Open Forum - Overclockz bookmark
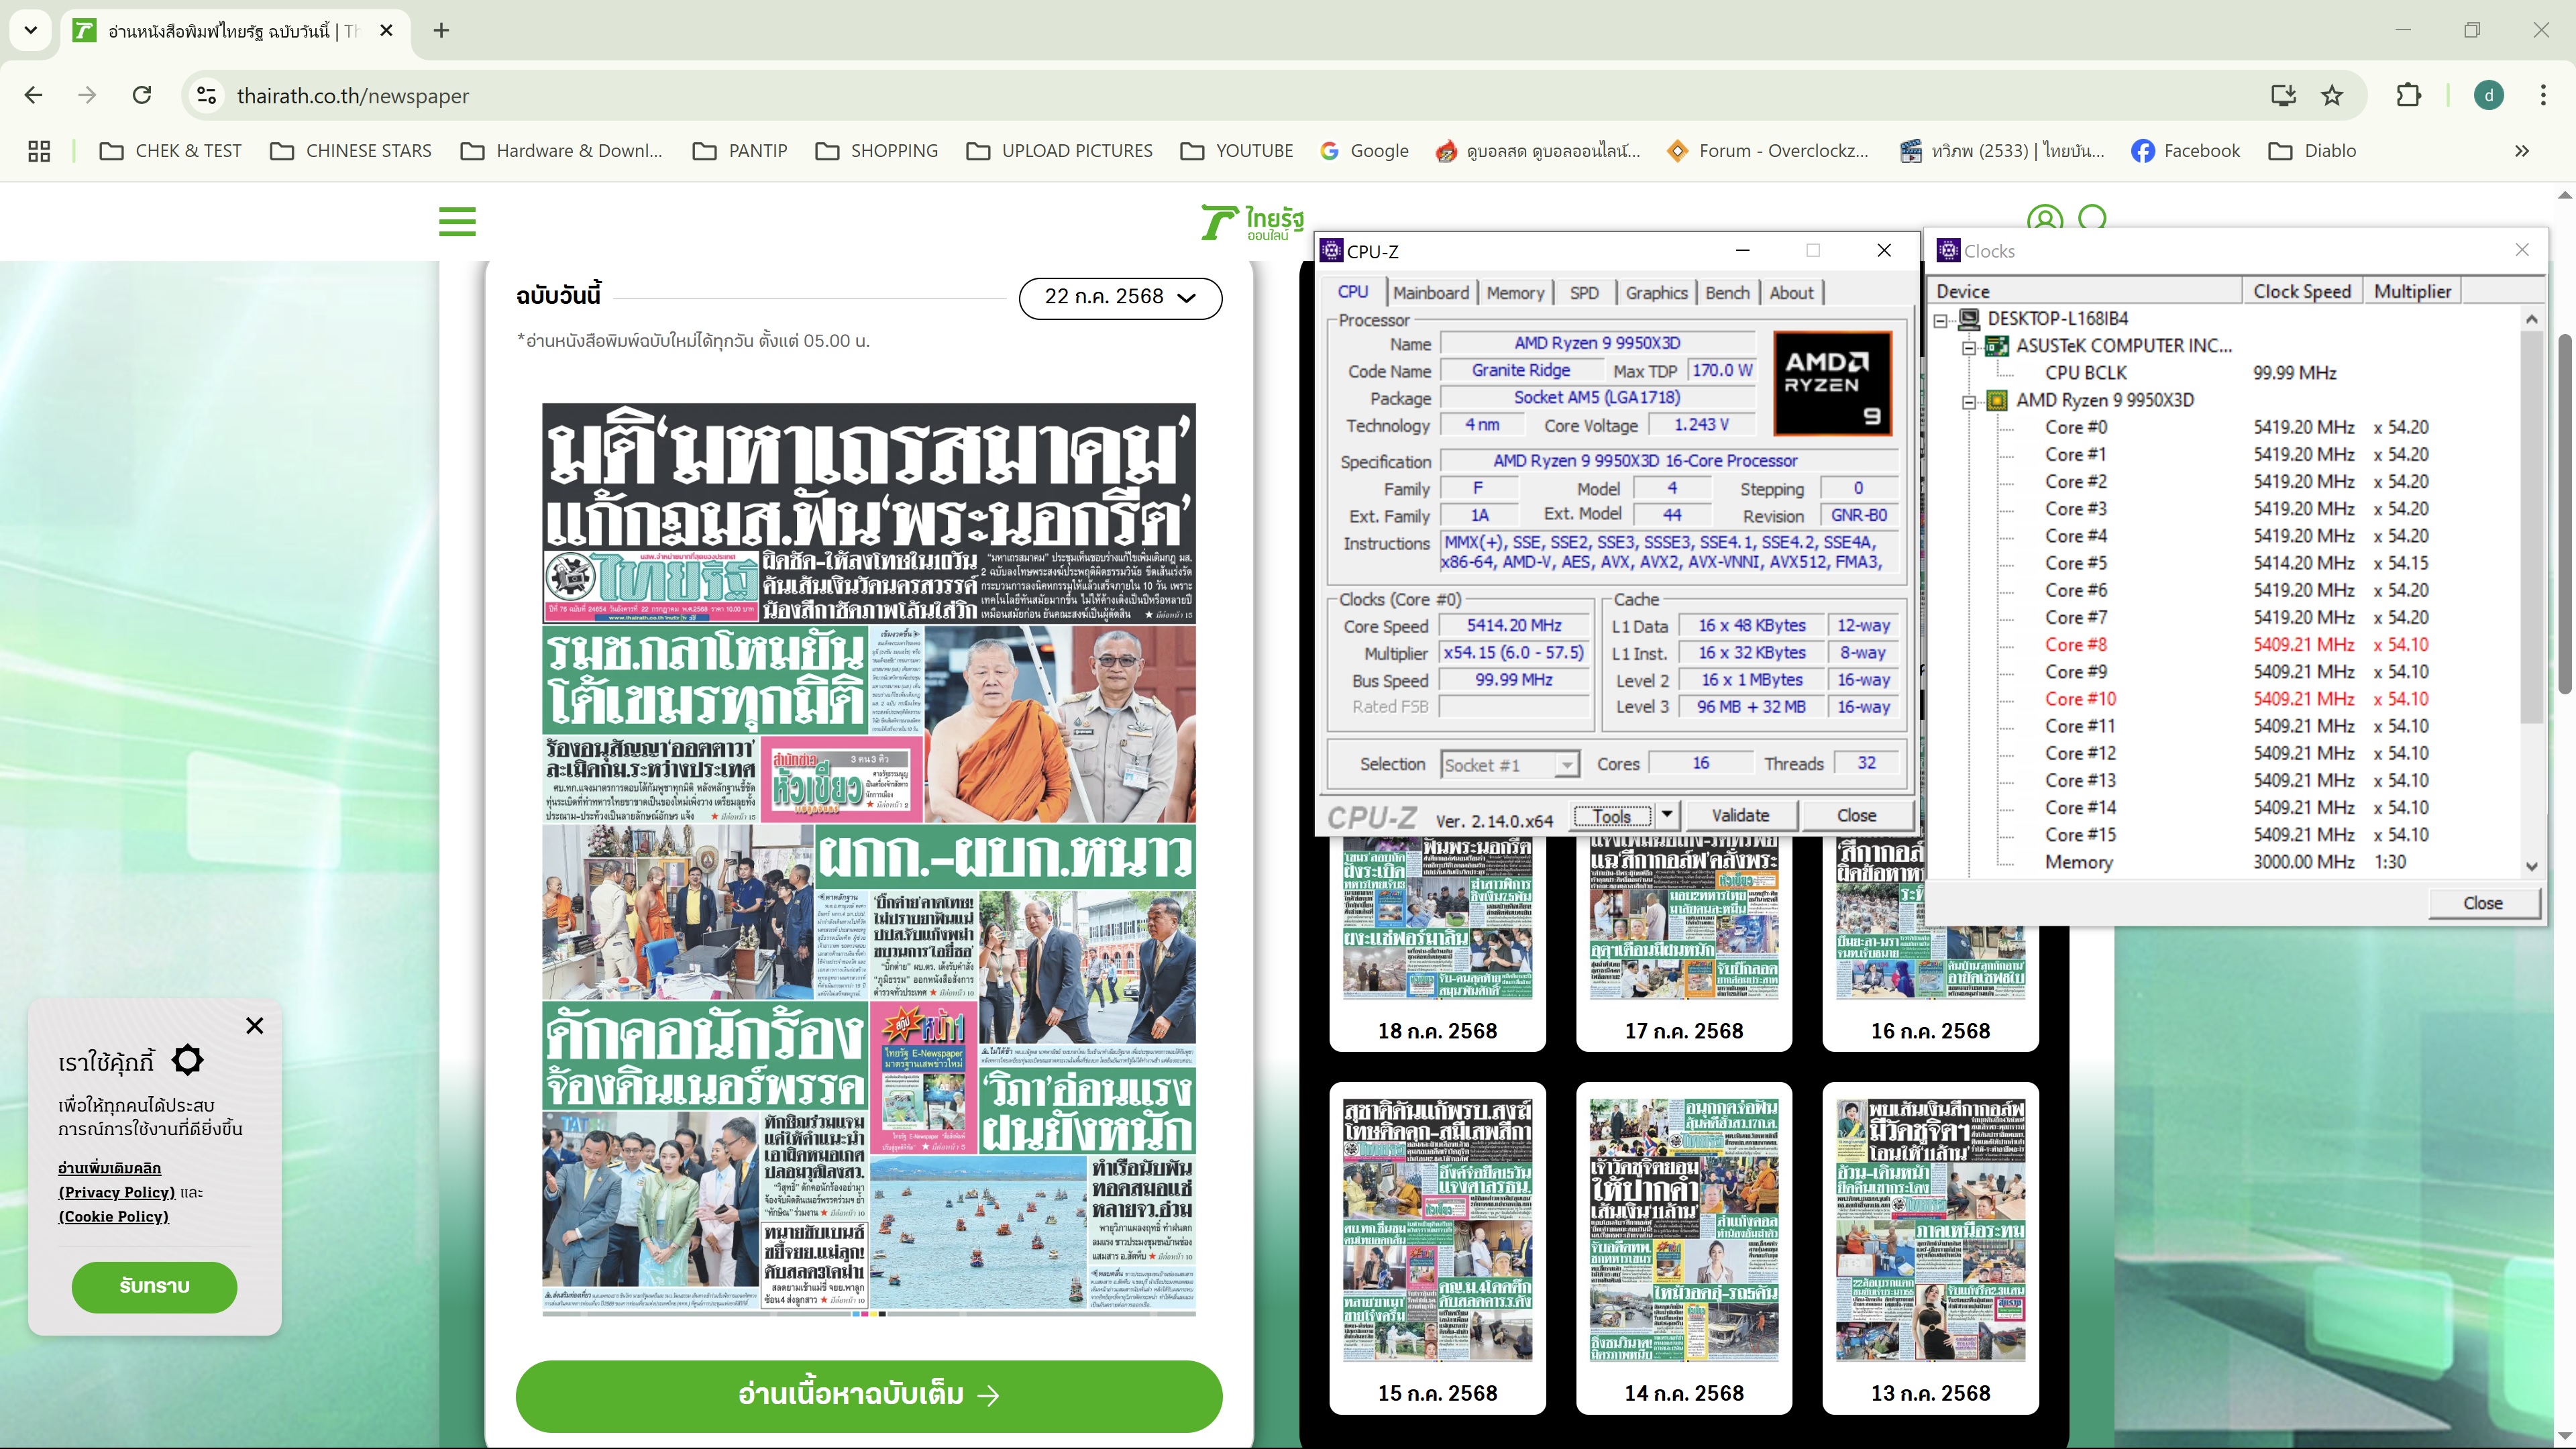The image size is (2576, 1449). click(1767, 151)
